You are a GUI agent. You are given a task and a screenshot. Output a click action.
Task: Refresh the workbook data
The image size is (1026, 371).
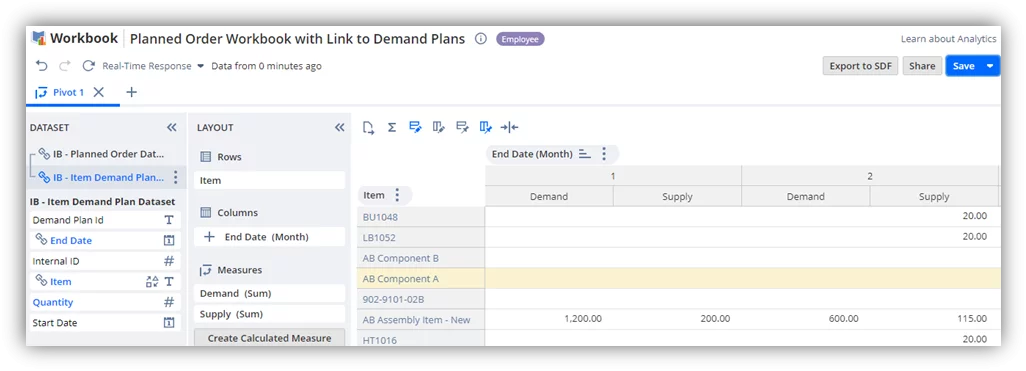(x=88, y=66)
